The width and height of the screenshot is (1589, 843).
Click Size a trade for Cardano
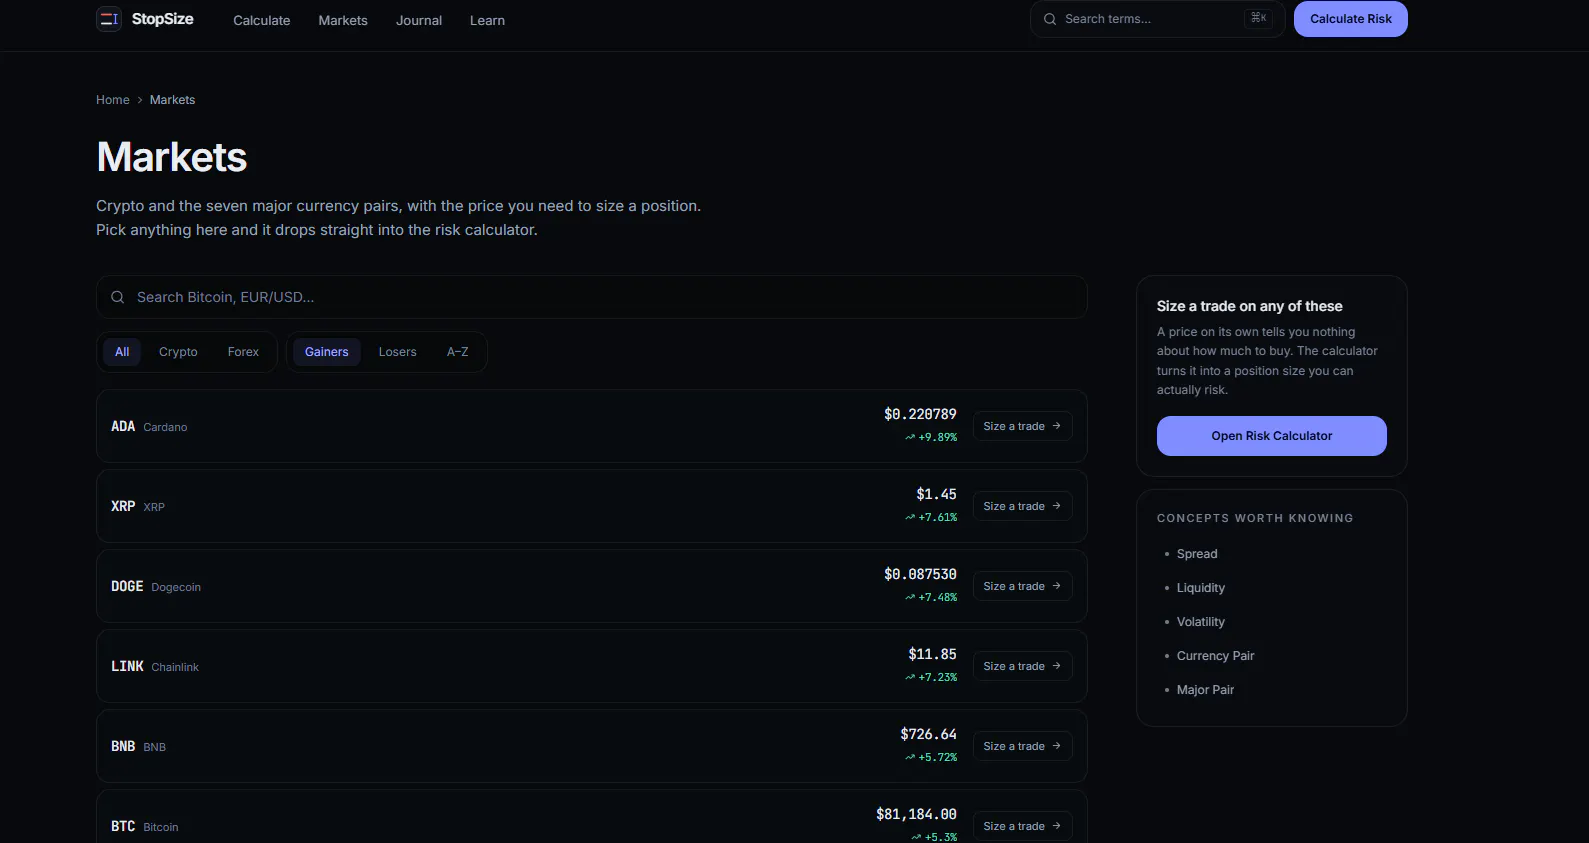click(1023, 426)
